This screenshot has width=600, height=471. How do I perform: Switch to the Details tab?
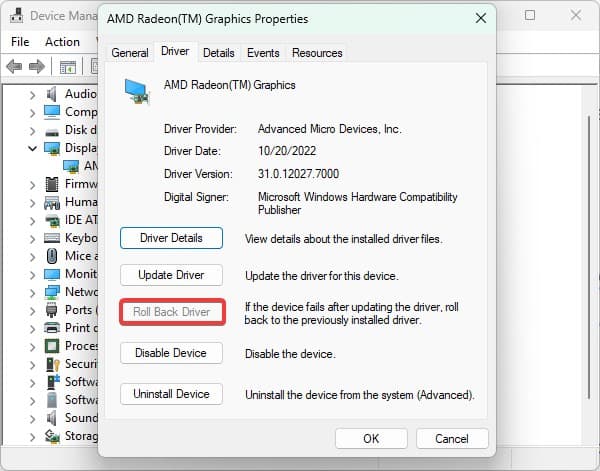tap(218, 53)
